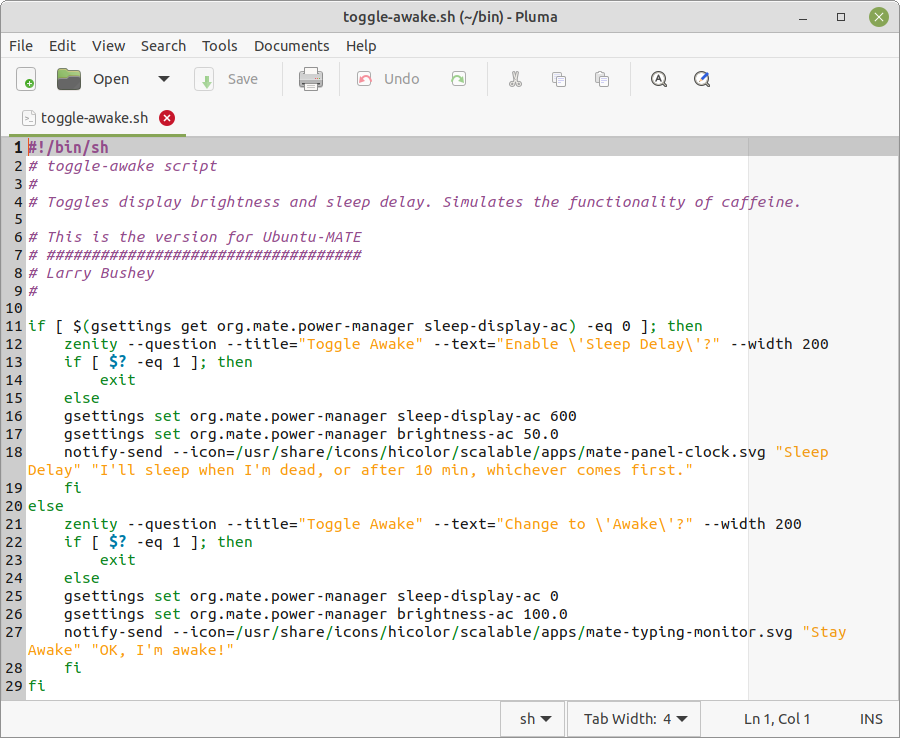Click the Redo icon
The image size is (900, 738).
(459, 79)
